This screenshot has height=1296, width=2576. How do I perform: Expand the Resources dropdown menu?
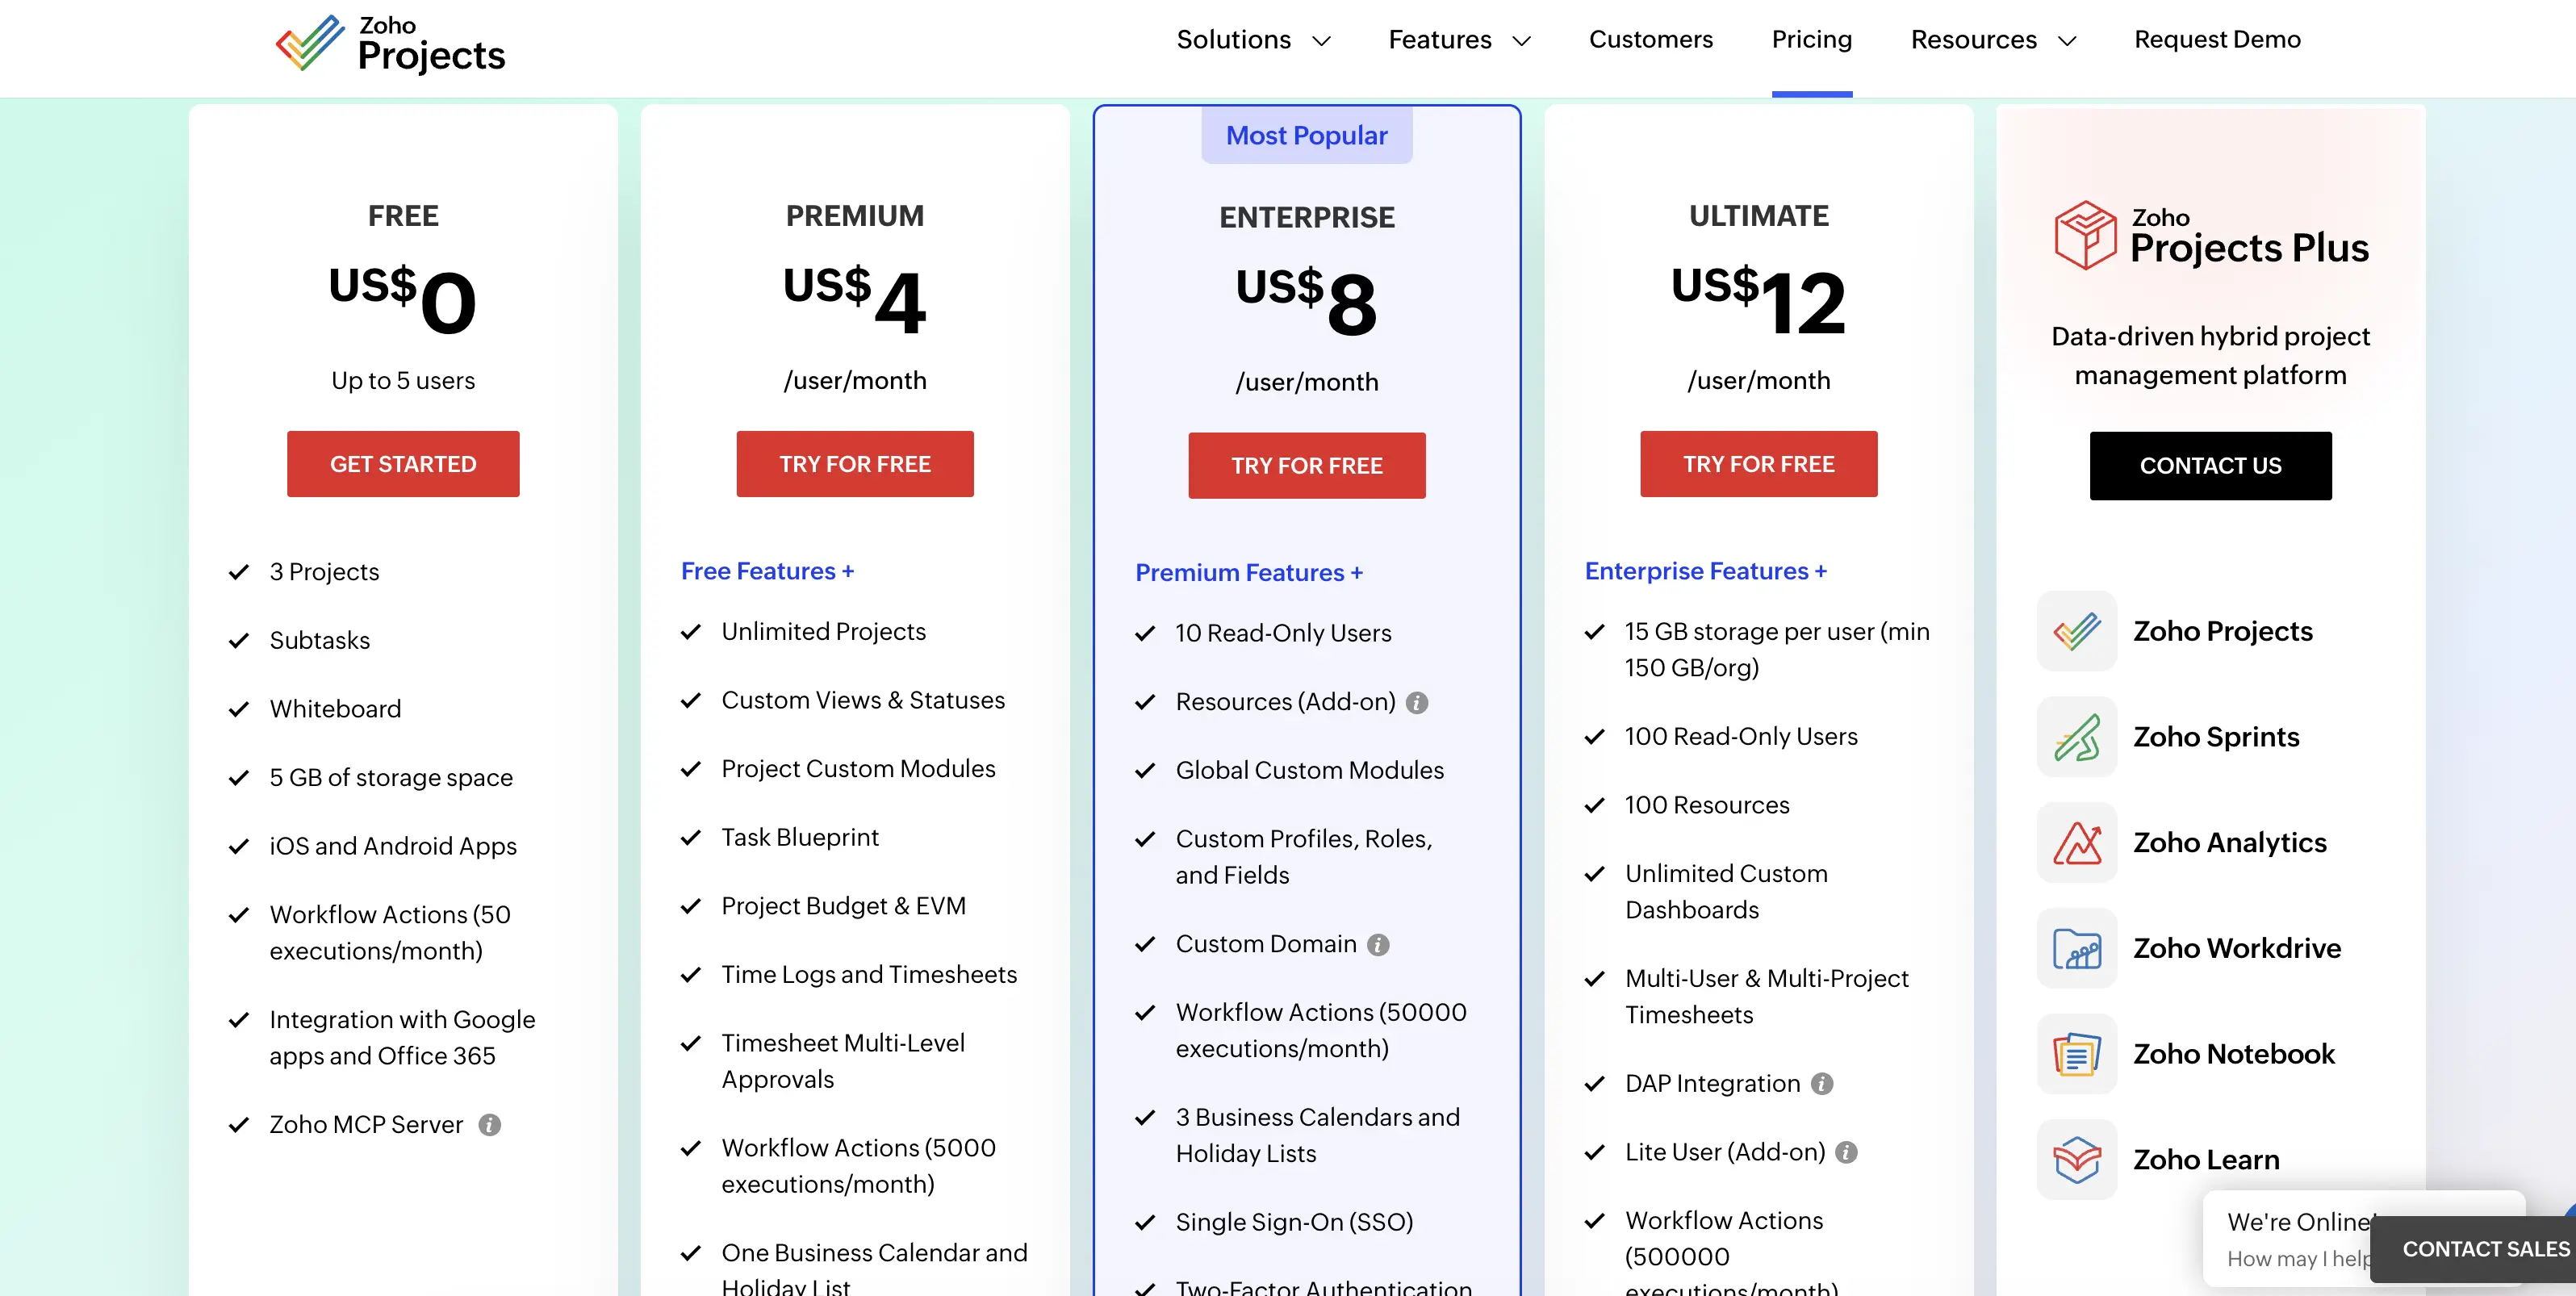[1993, 40]
